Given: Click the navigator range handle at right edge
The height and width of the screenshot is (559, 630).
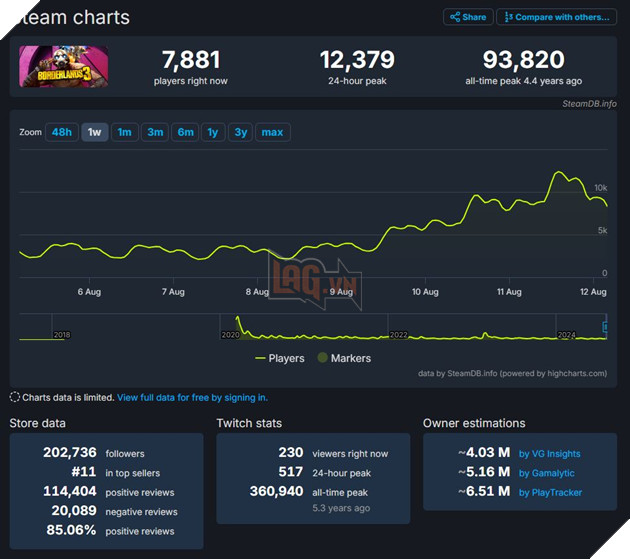Looking at the screenshot, I should pos(604,328).
